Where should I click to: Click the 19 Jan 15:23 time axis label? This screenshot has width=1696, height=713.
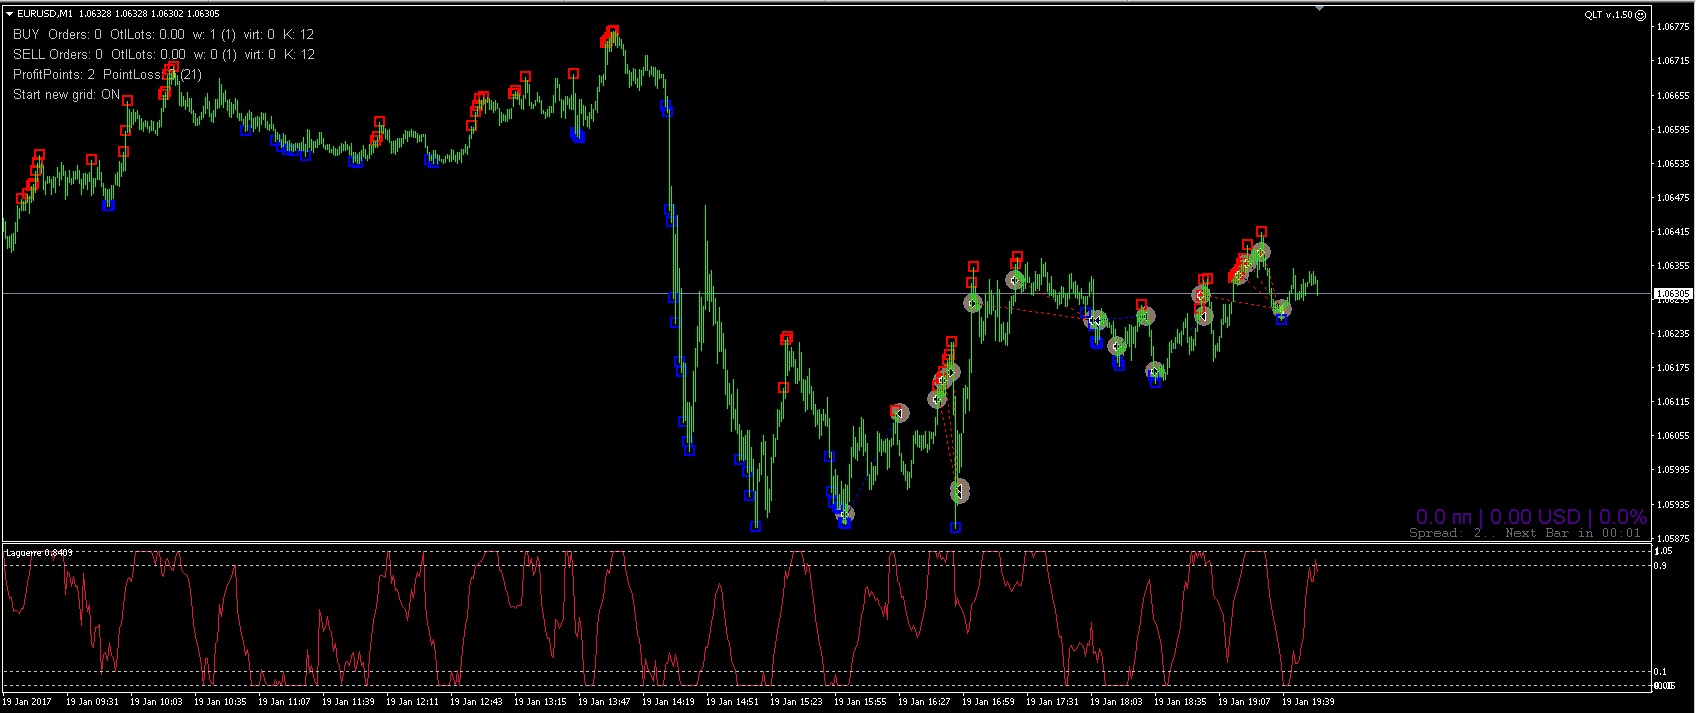pyautogui.click(x=796, y=702)
